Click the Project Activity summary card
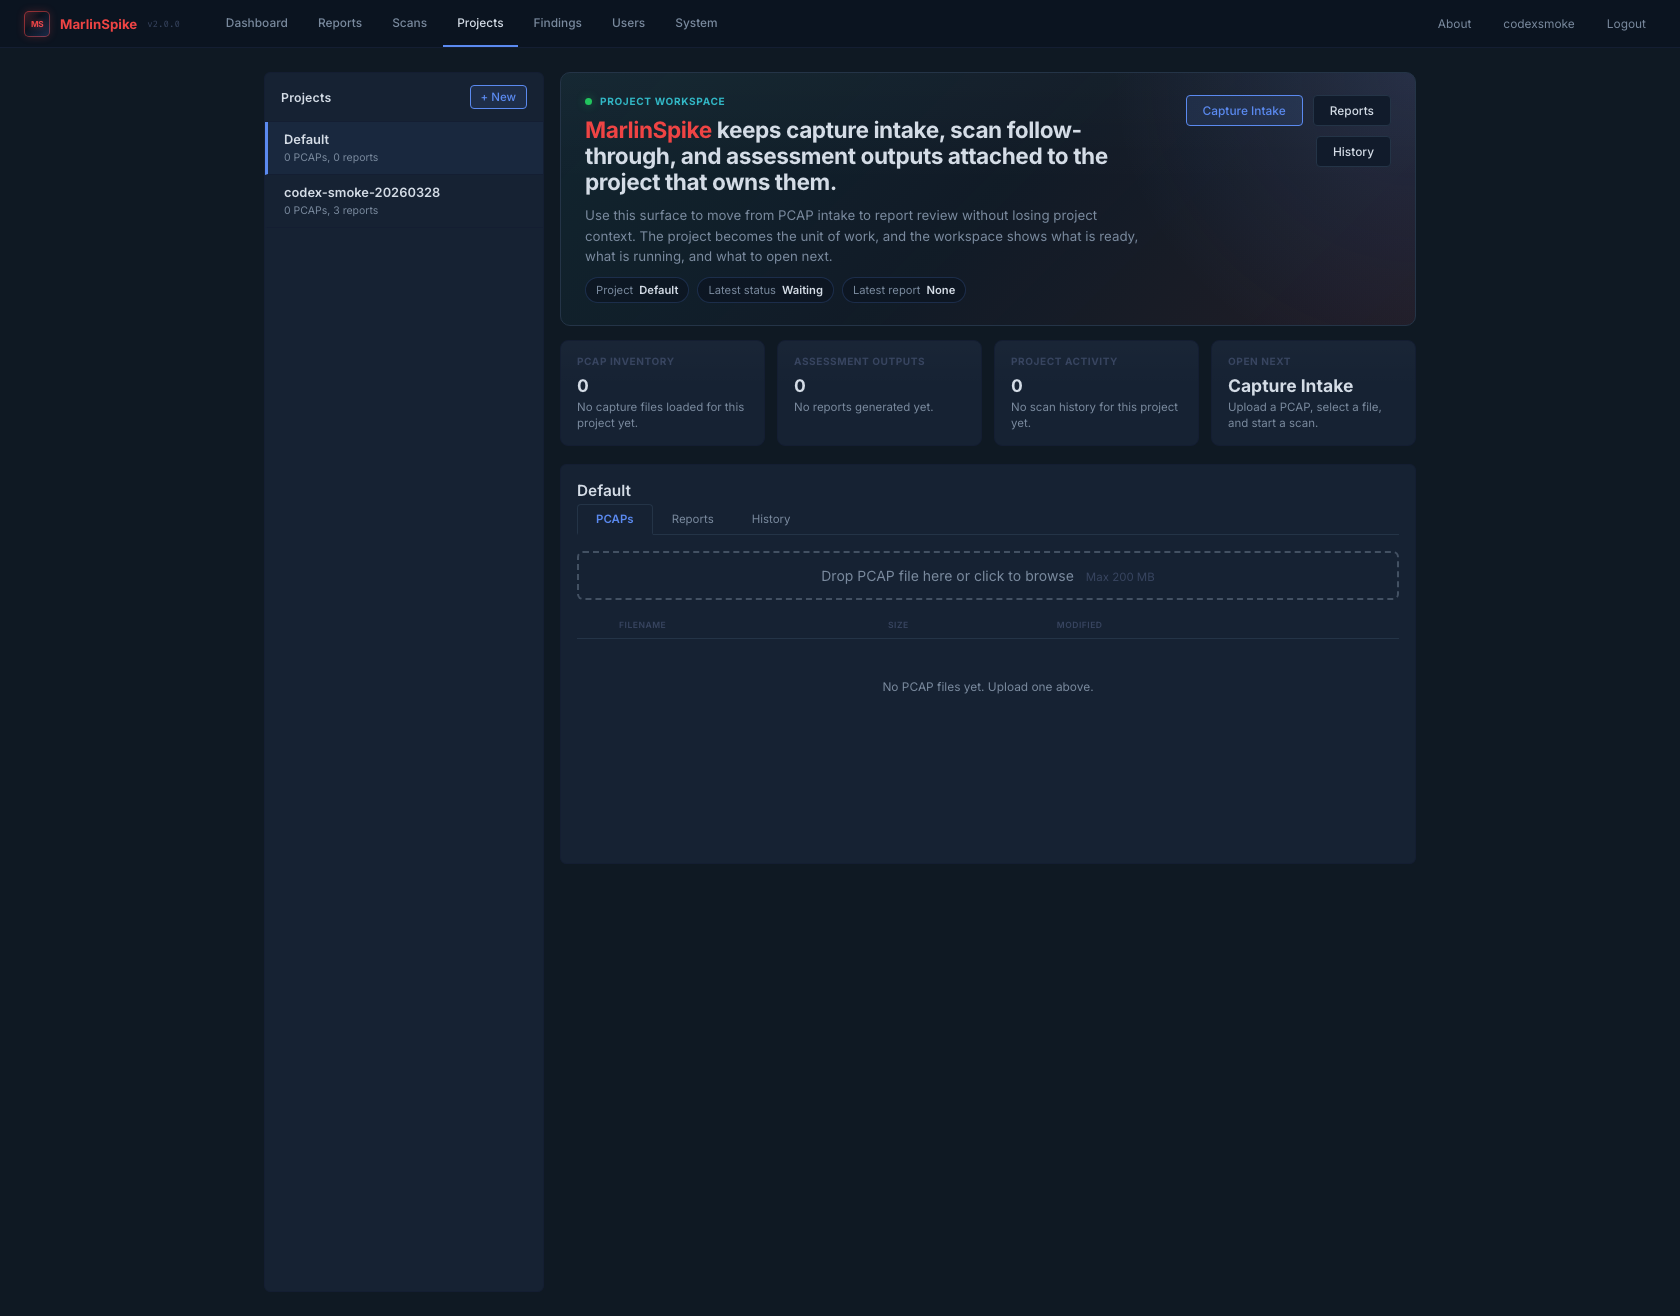The image size is (1680, 1316). (x=1096, y=393)
